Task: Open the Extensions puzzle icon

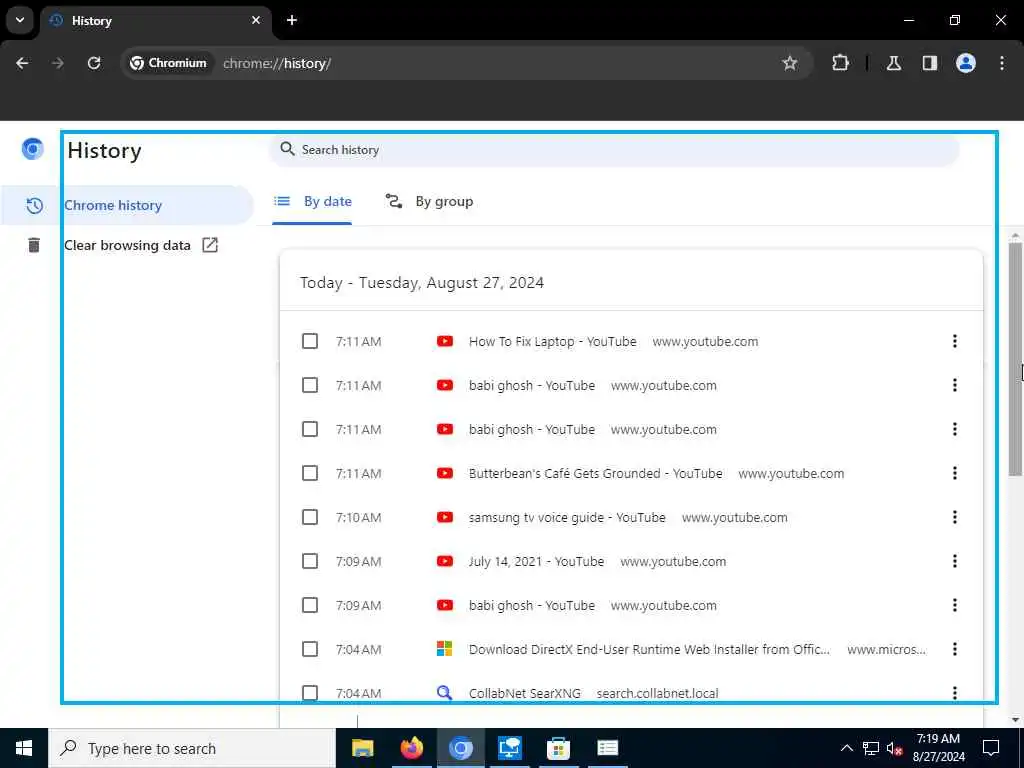Action: pyautogui.click(x=840, y=63)
